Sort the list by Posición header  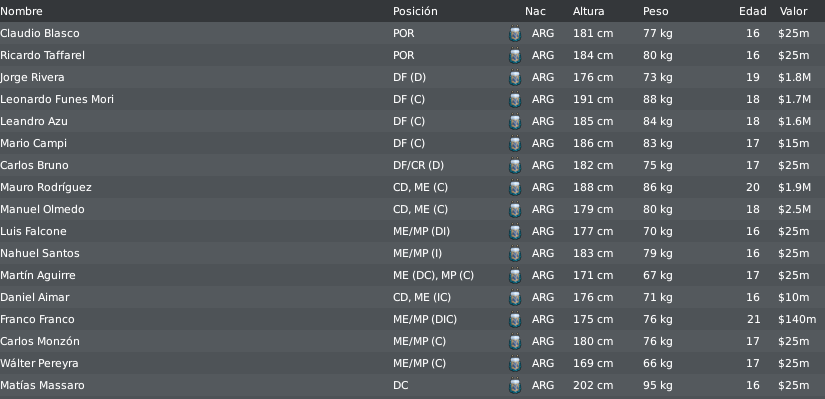click(x=415, y=11)
